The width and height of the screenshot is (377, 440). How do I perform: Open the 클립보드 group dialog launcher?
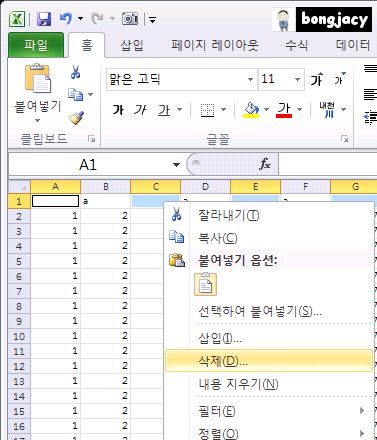pos(91,139)
